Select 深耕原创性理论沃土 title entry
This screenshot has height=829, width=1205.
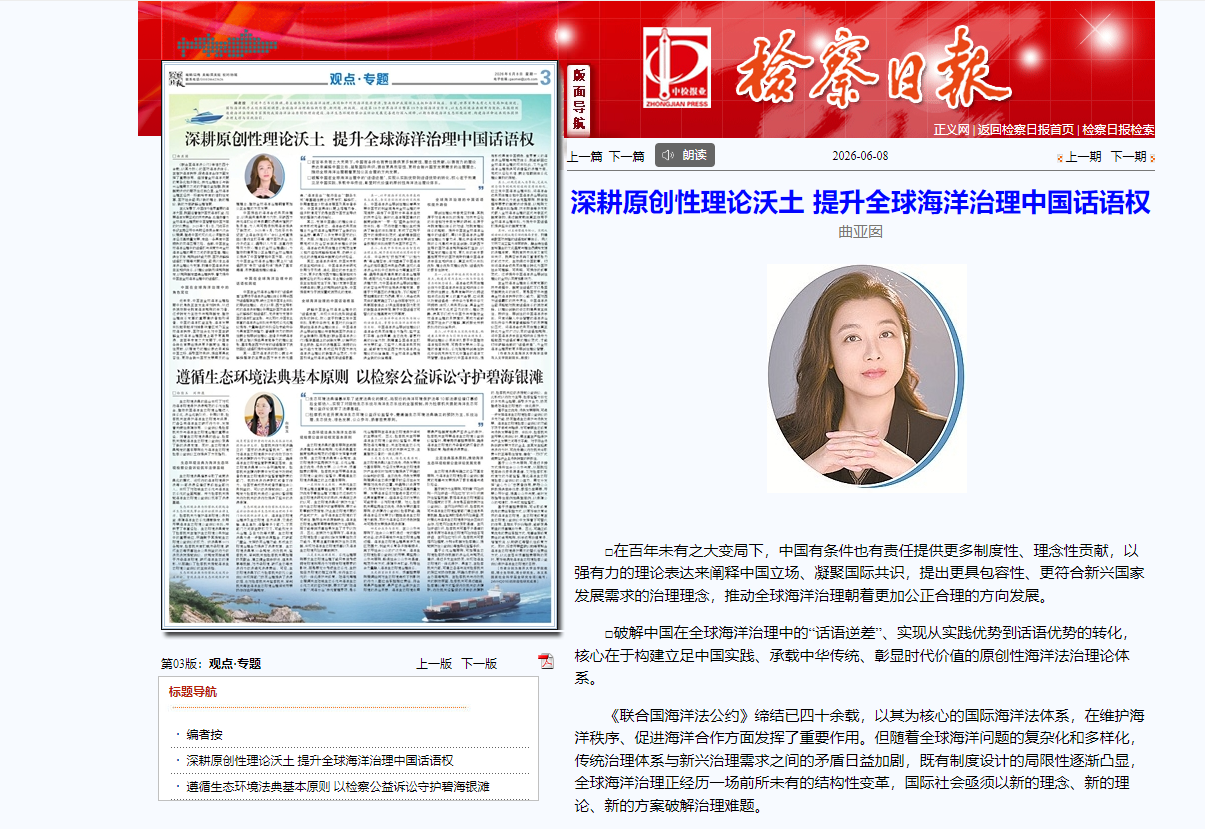[x=320, y=761]
